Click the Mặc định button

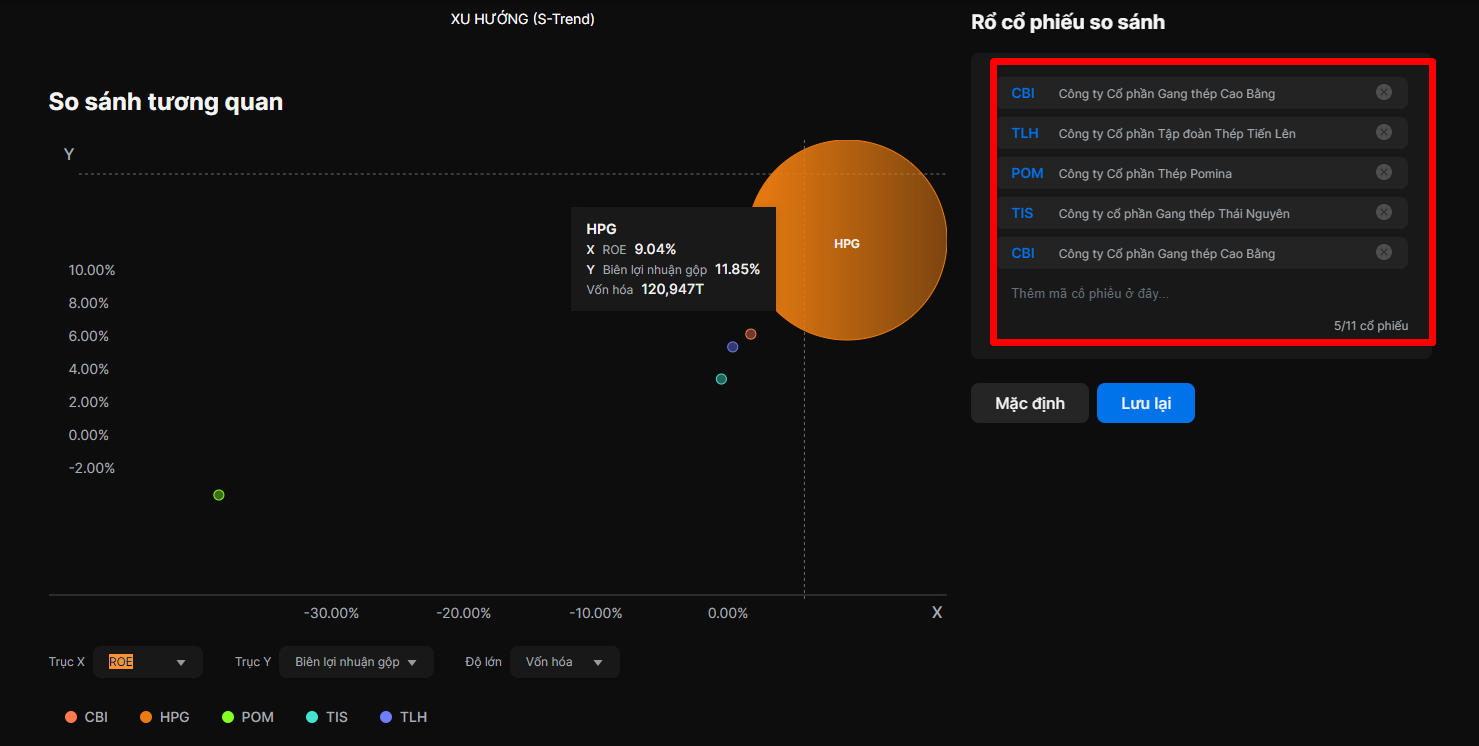point(1029,403)
